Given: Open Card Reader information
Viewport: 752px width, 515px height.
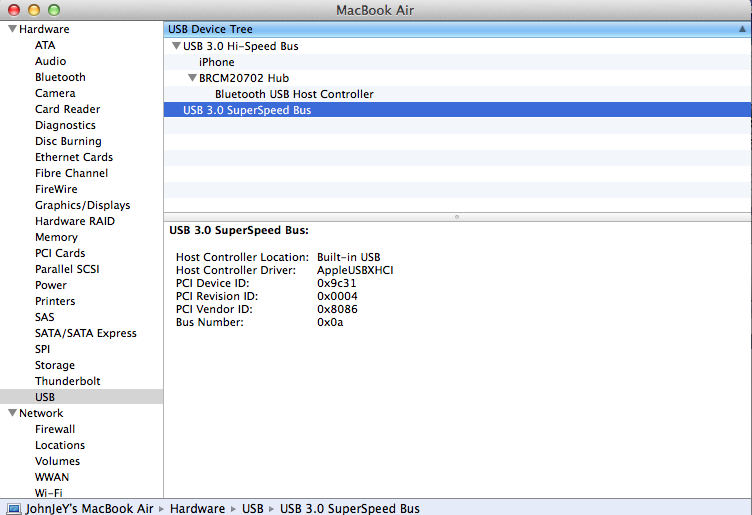Looking at the screenshot, I should click(68, 109).
